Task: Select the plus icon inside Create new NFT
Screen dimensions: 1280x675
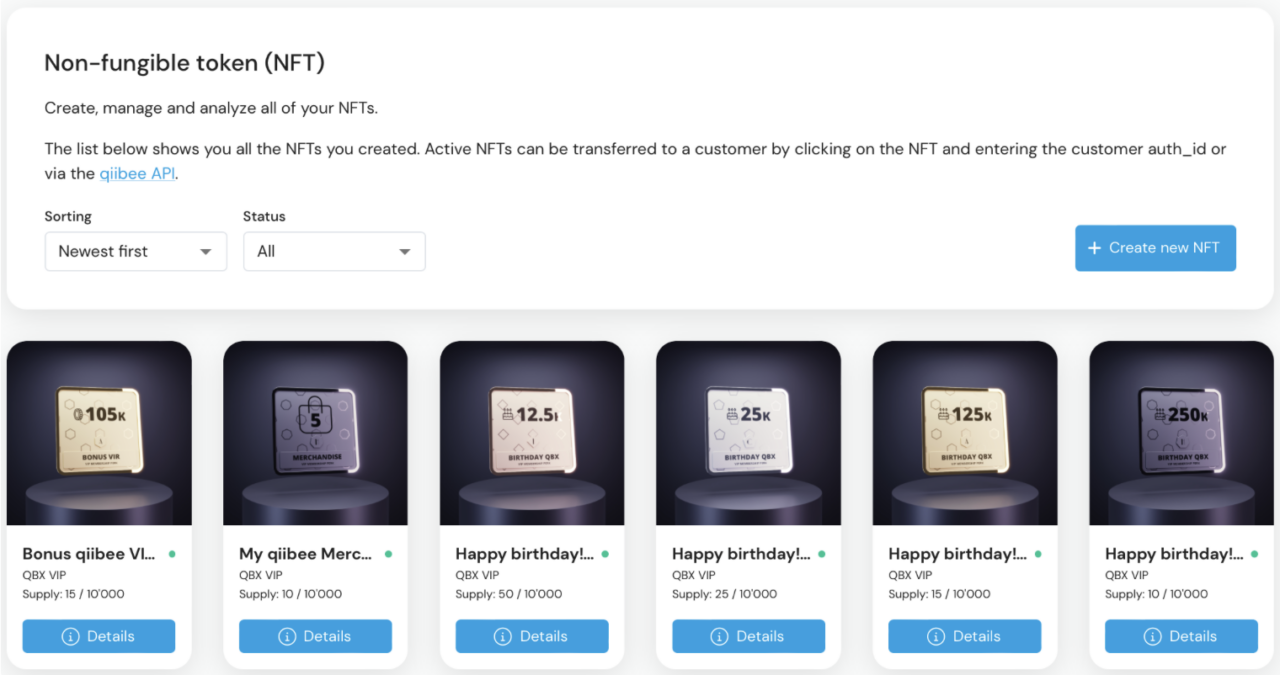Action: (1096, 248)
